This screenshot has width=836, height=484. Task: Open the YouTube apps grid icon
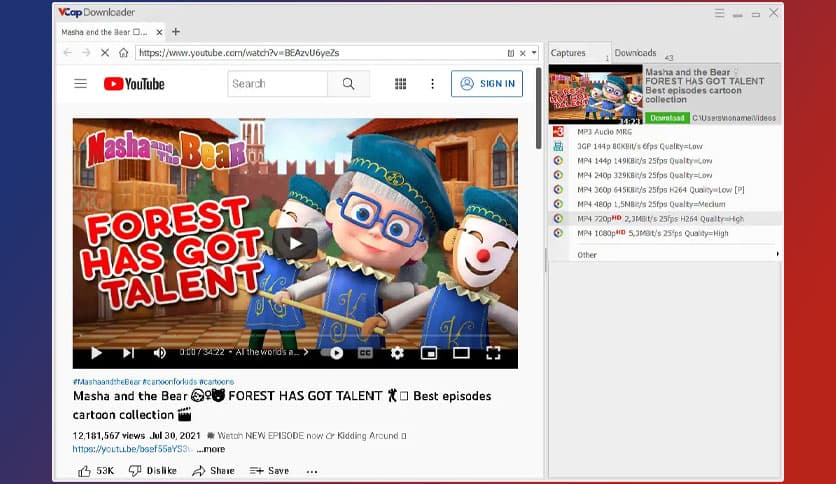tap(401, 84)
